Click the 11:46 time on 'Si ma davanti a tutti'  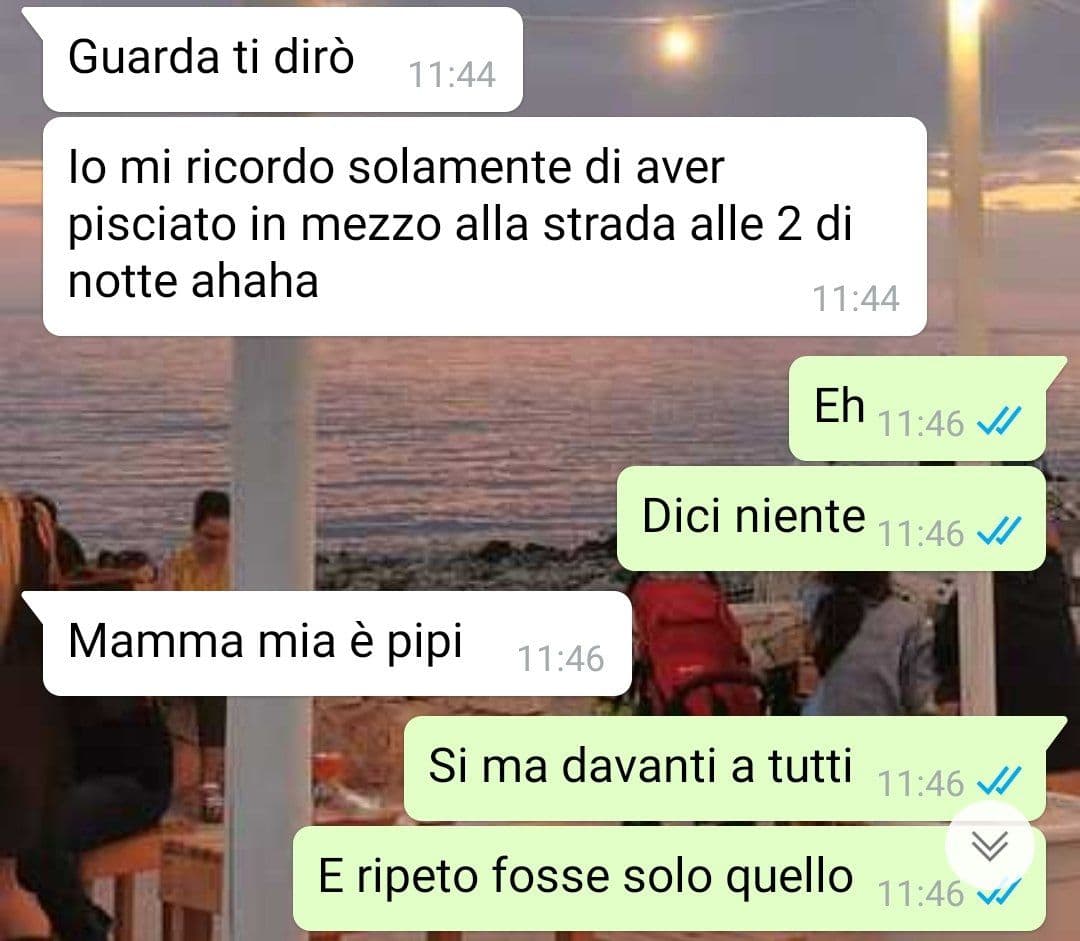(x=921, y=783)
